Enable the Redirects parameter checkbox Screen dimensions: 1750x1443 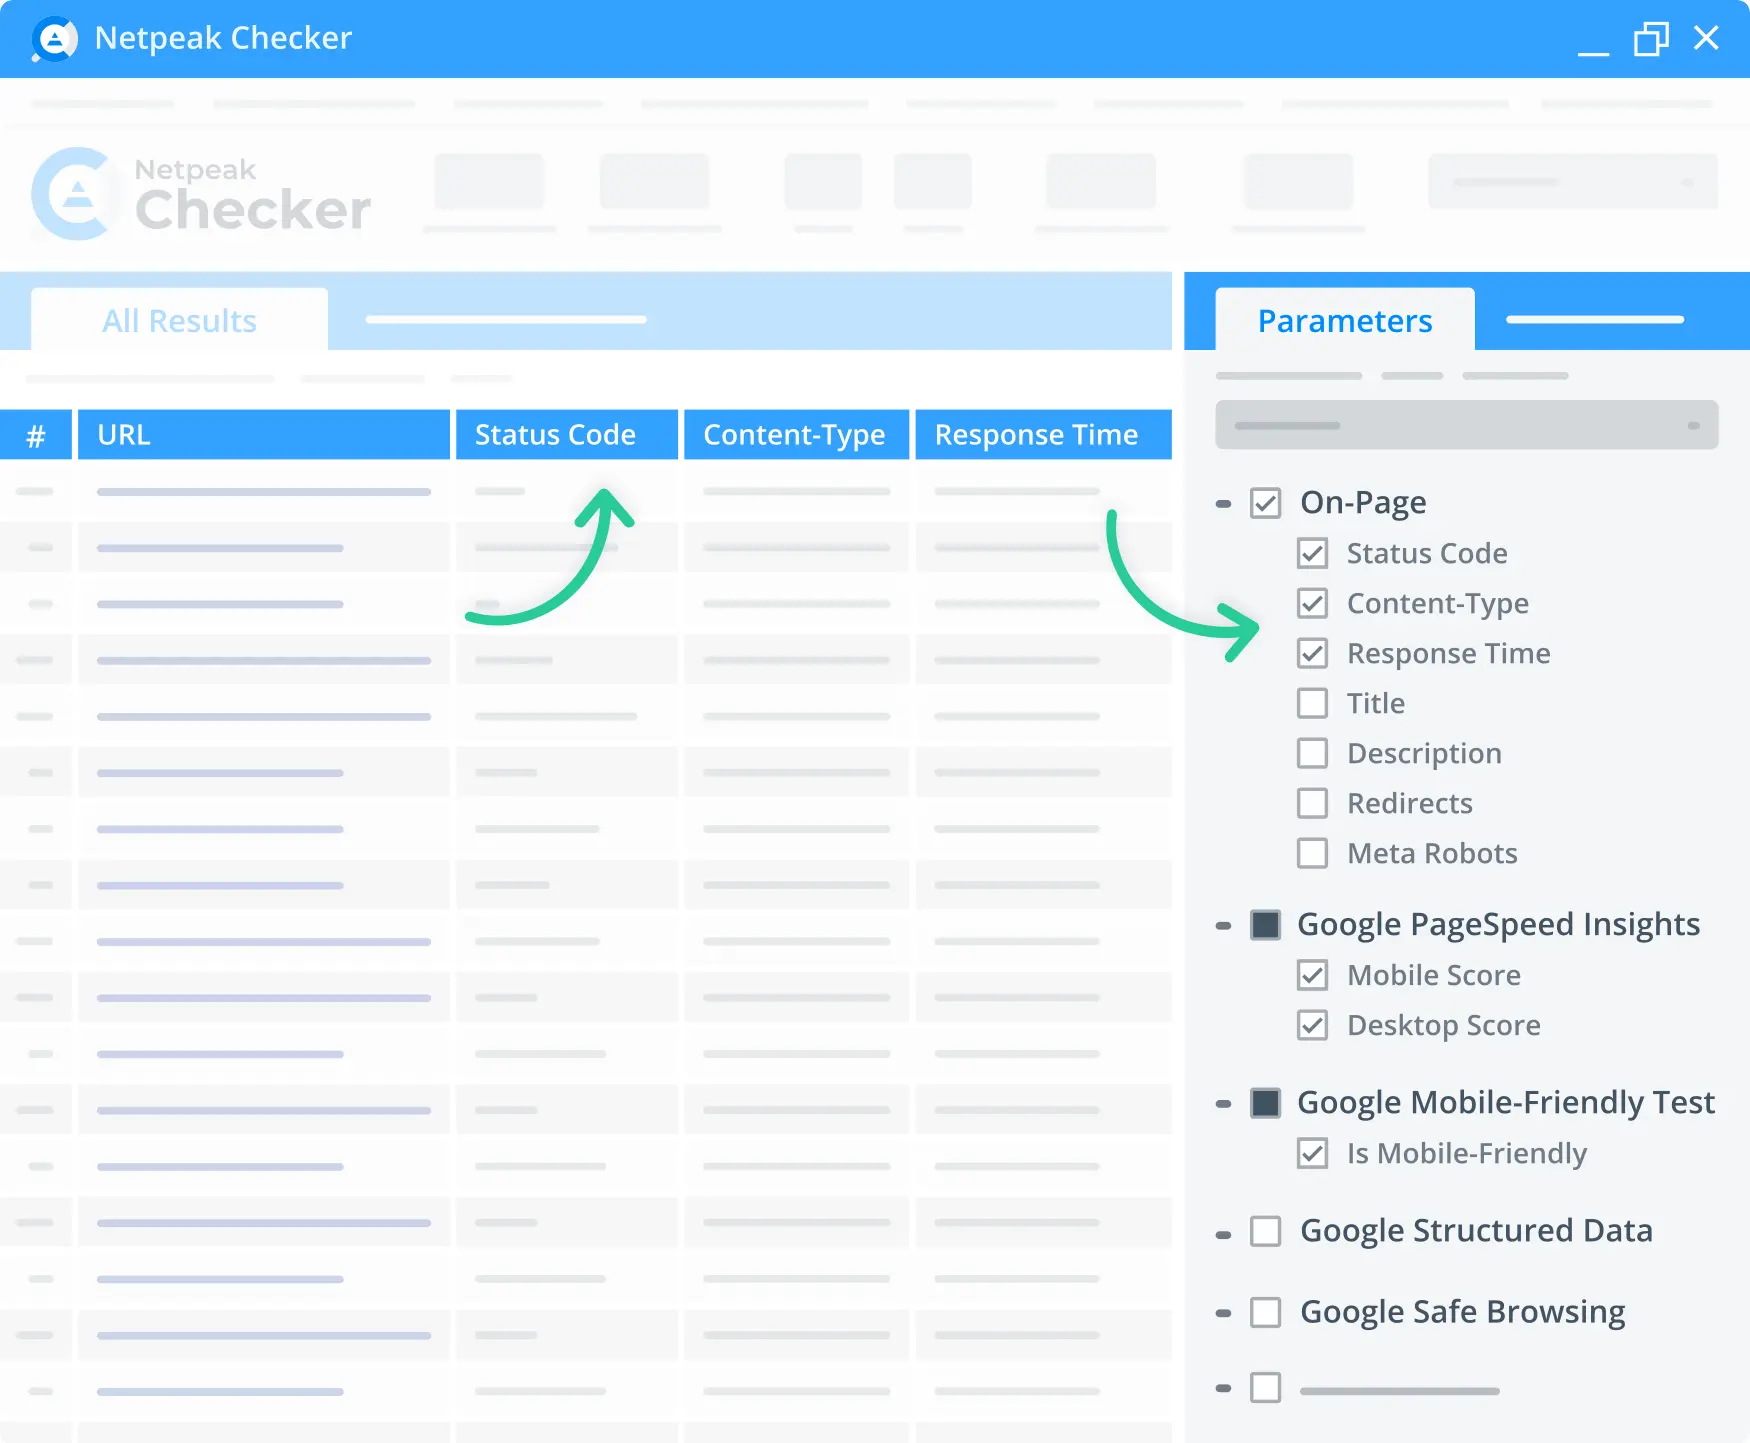pos(1312,803)
